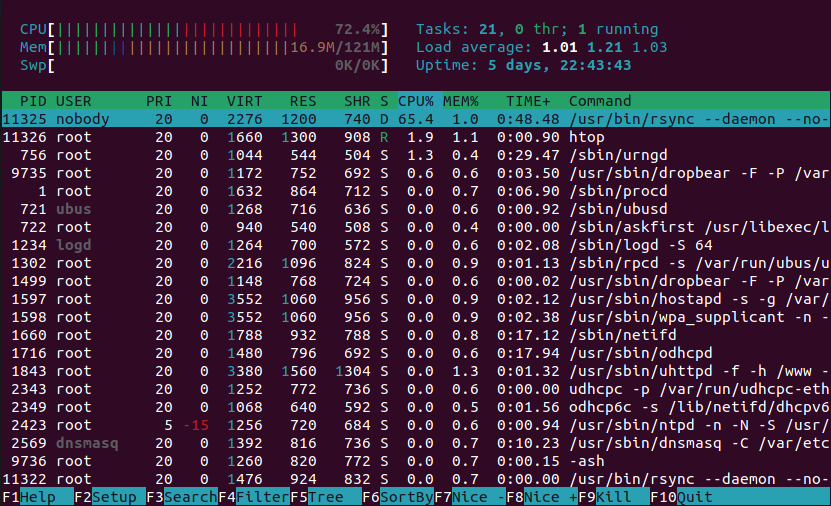831x506 pixels.
Task: Click the 16.9M/121M memory value
Action: pos(334,47)
